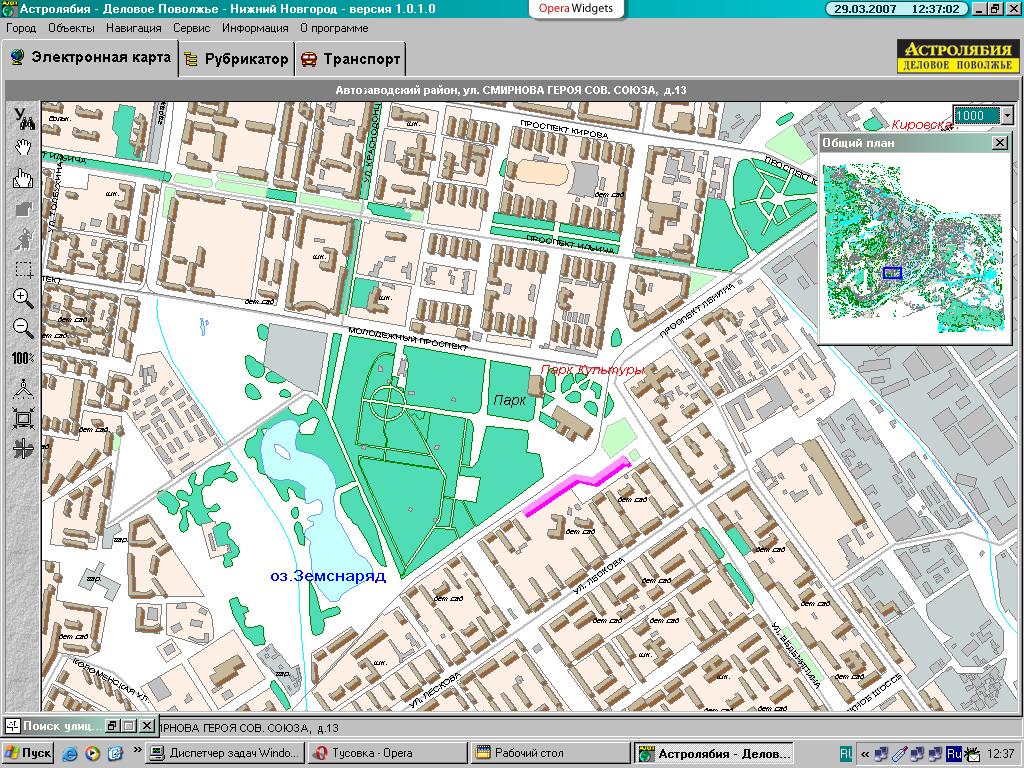Click the pink highlighted street segment
Screen dimensions: 1024x768
578,487
